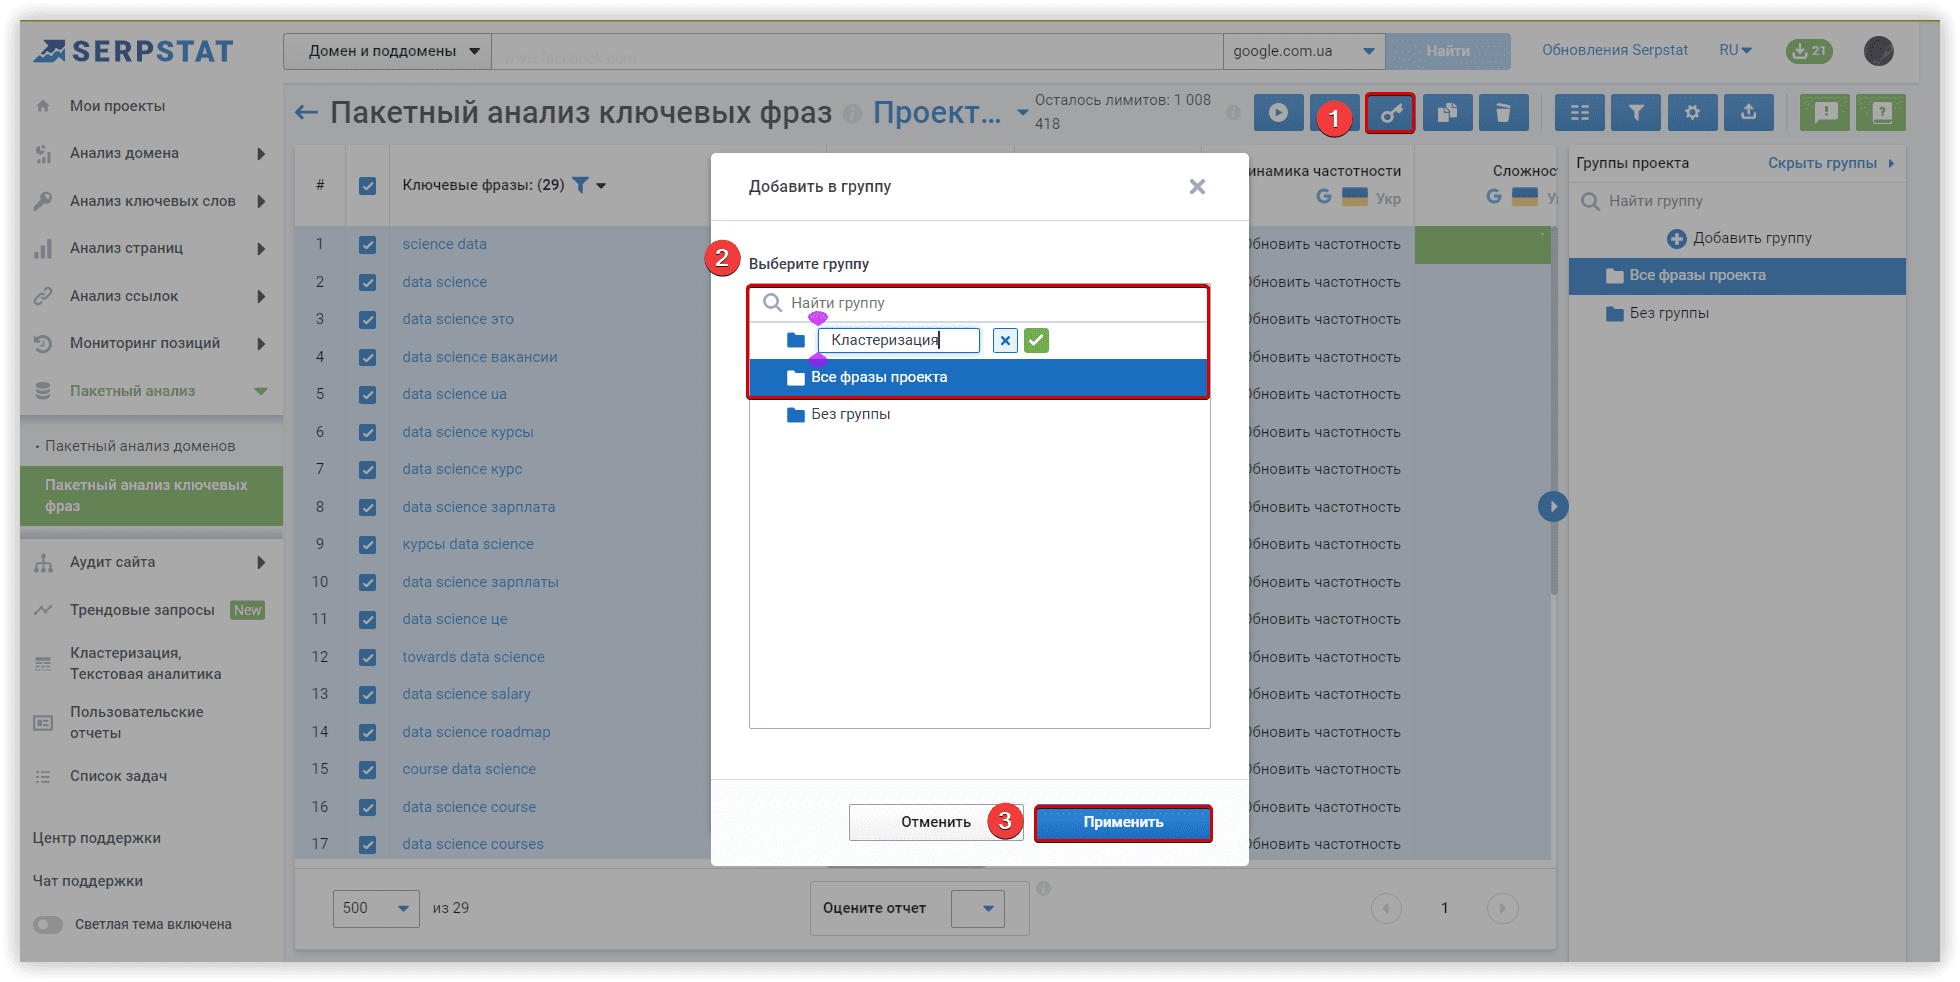Confirm group name with the green checkmark
1960x982 pixels.
1036,341
